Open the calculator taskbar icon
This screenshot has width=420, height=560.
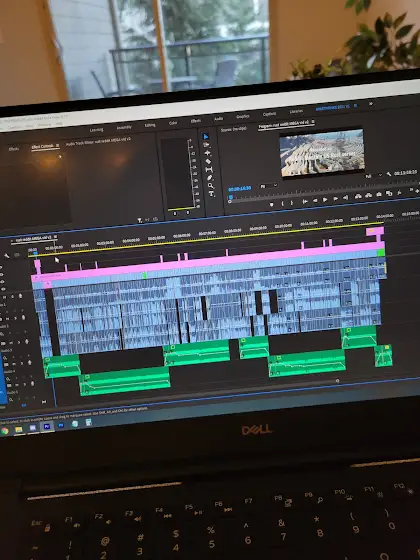tap(88, 422)
